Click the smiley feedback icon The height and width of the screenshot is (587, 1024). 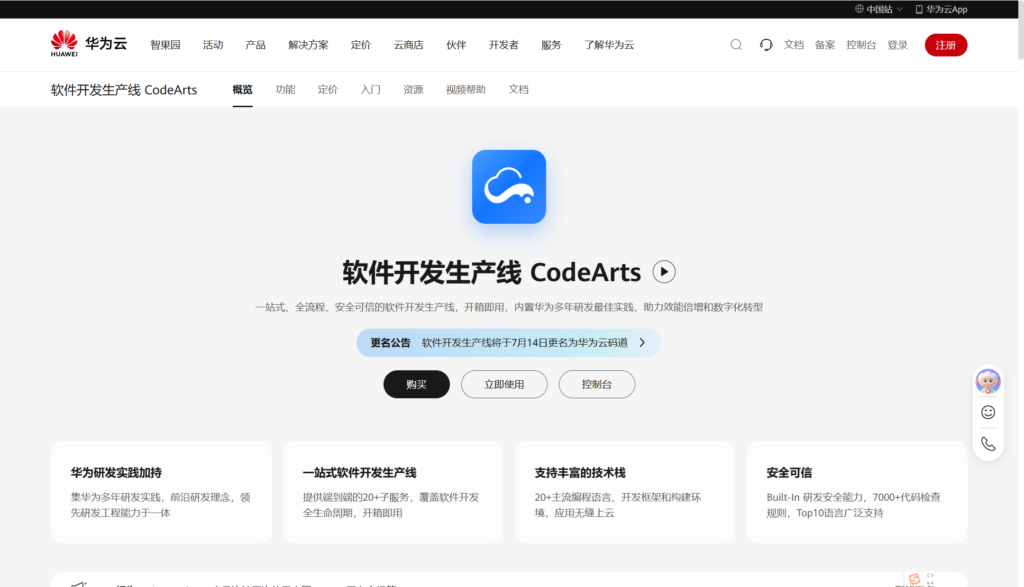pos(987,412)
